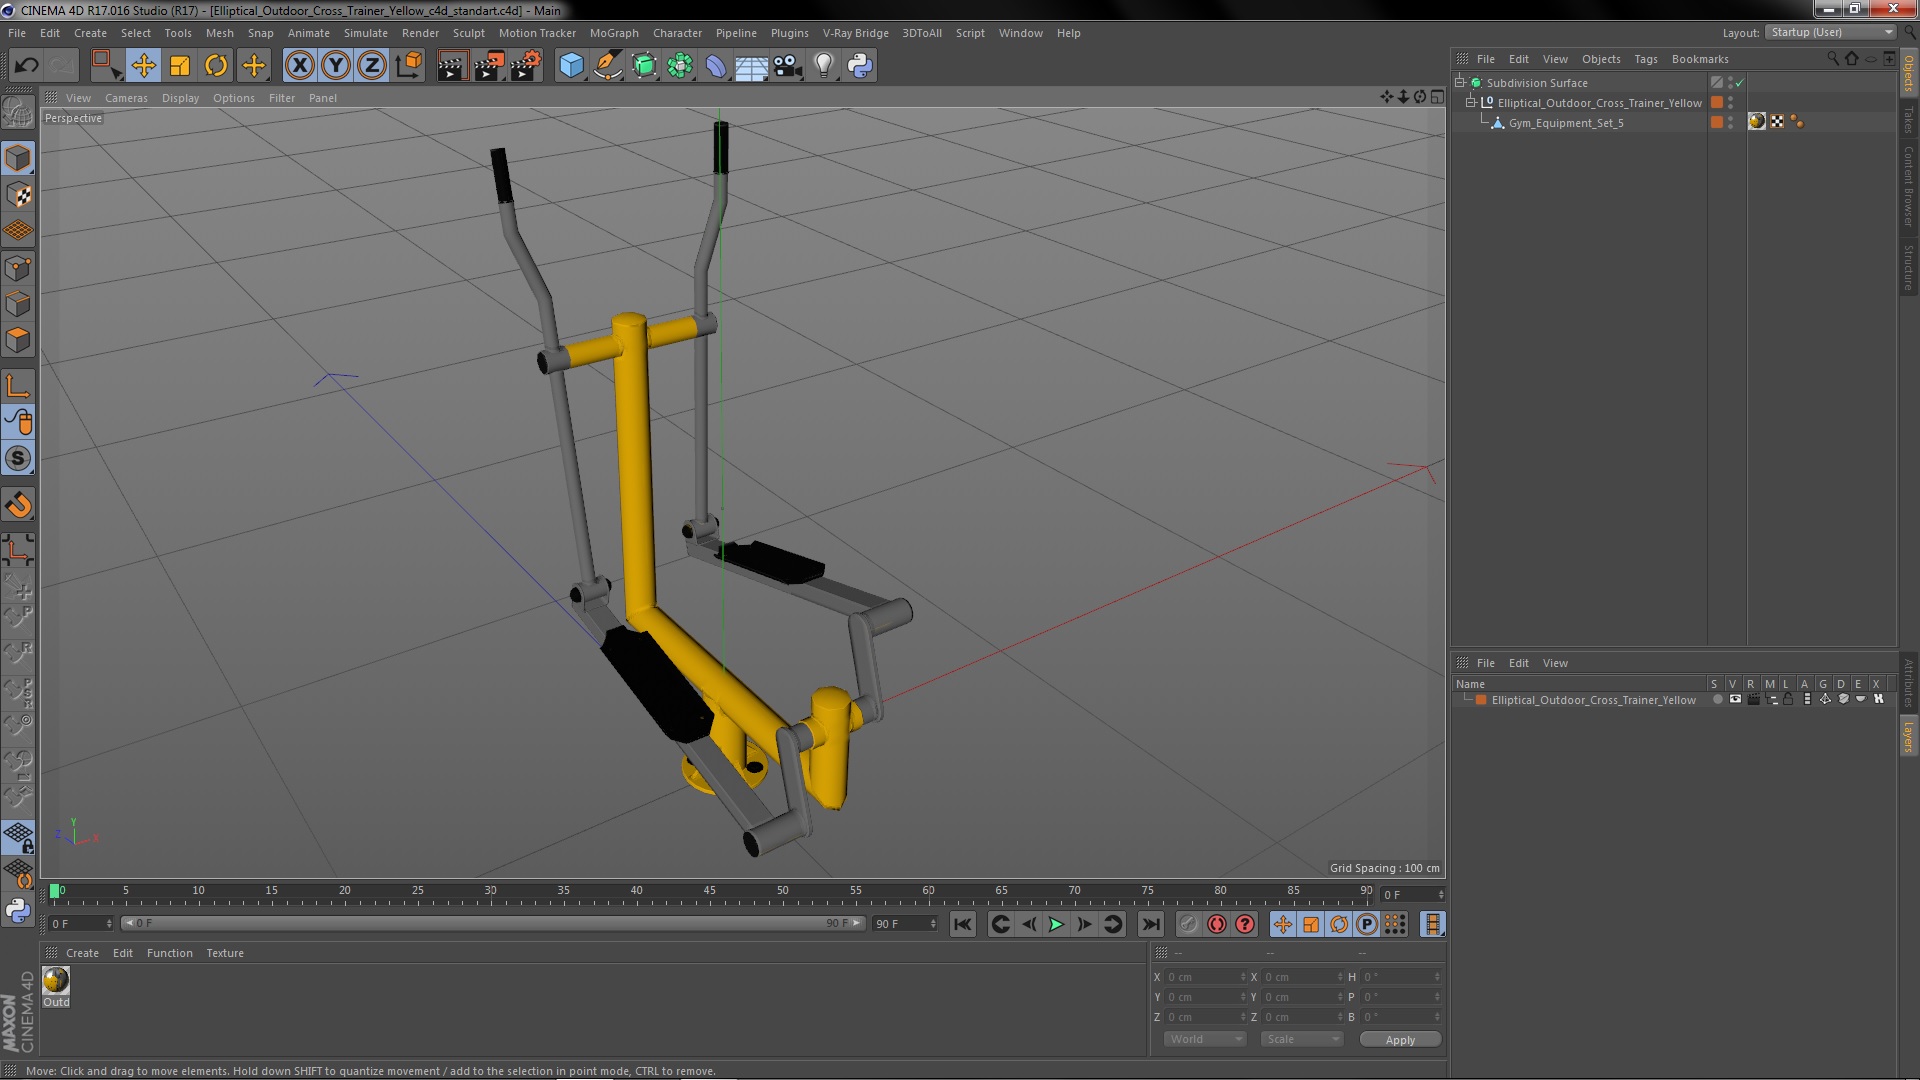Open Material manager Texture menu
The width and height of the screenshot is (1920, 1080).
click(x=225, y=953)
